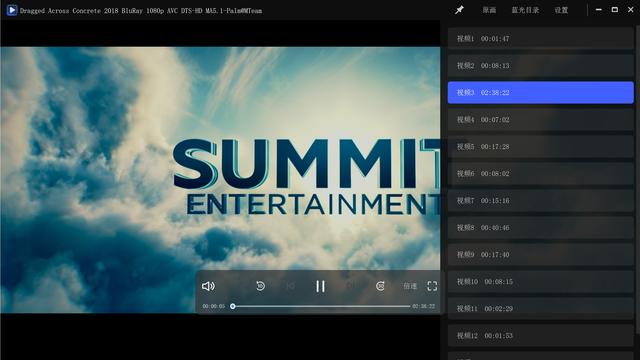Pause the playing video
The height and width of the screenshot is (360, 640).
[320, 286]
